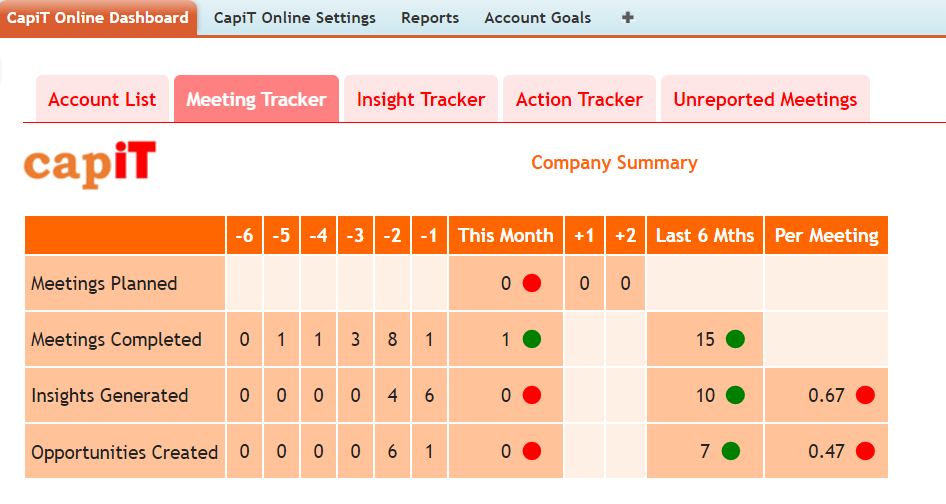Open the CapiT Online Settings tab

pos(294,18)
